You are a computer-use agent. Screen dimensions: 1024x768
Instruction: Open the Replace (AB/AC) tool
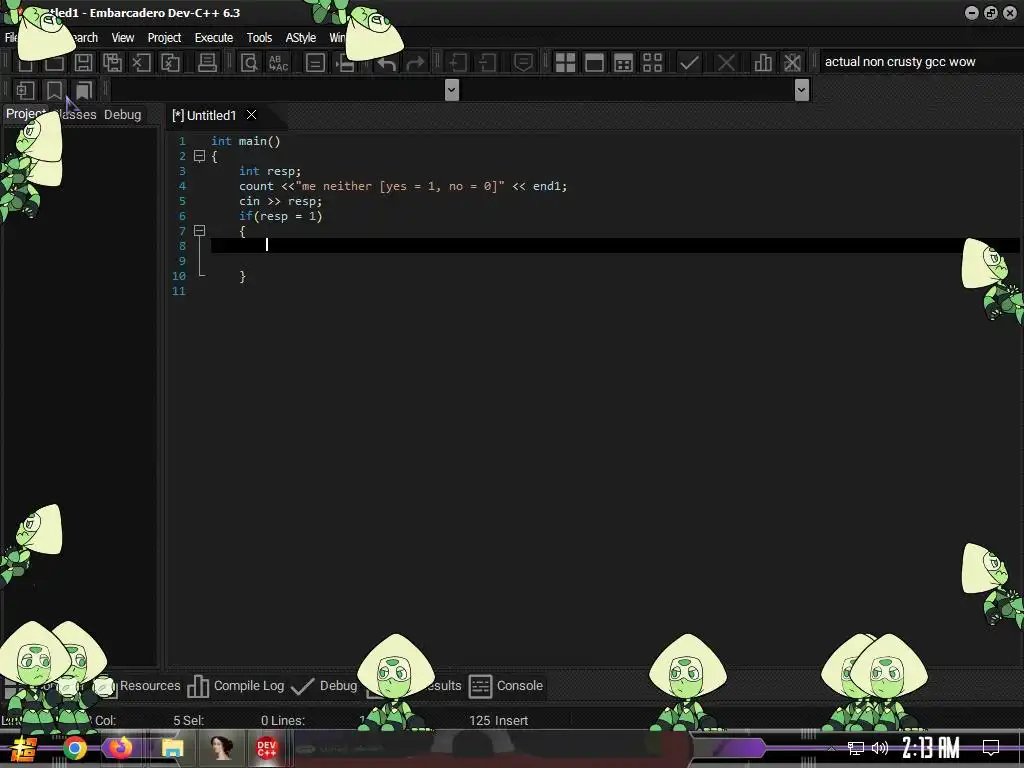tap(278, 63)
